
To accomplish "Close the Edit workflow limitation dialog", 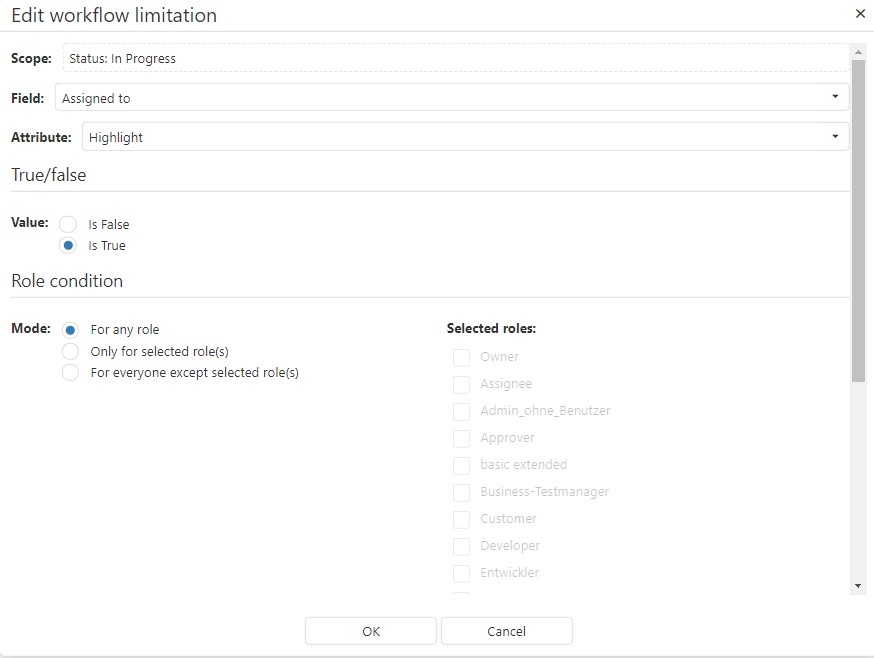I will tap(860, 14).
